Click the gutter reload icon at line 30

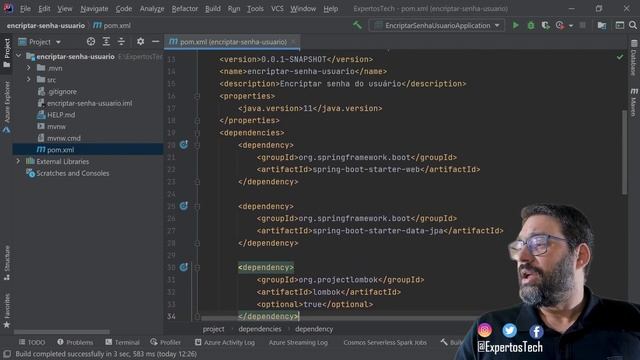point(184,267)
